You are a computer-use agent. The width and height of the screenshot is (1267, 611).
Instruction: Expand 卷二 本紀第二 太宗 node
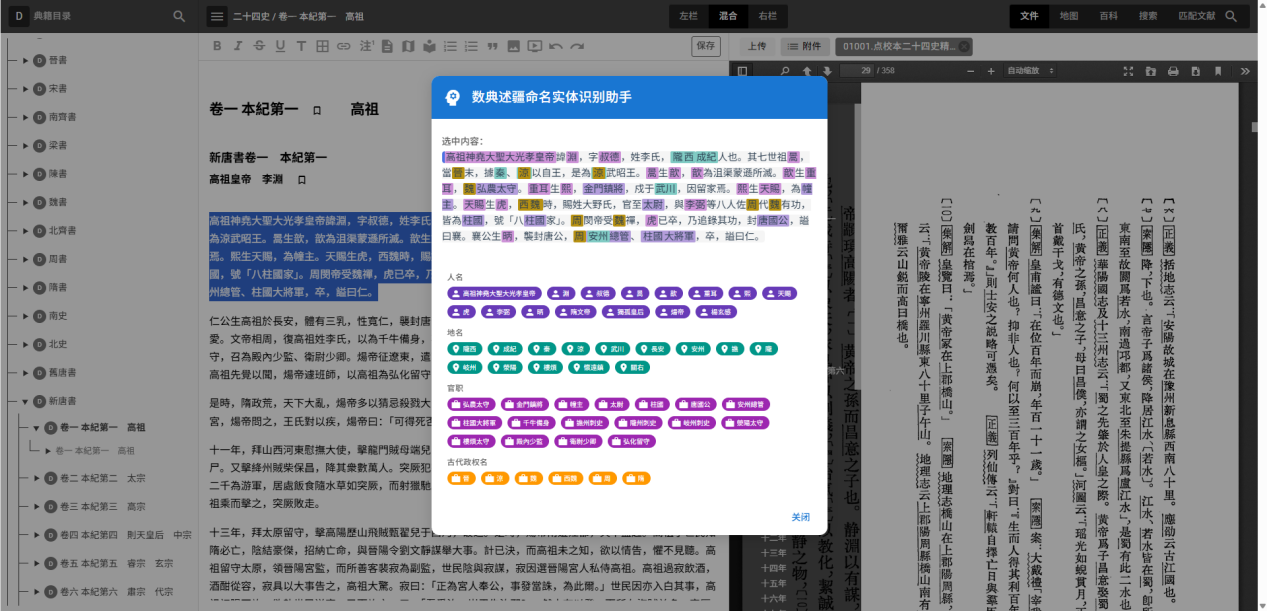[37, 478]
